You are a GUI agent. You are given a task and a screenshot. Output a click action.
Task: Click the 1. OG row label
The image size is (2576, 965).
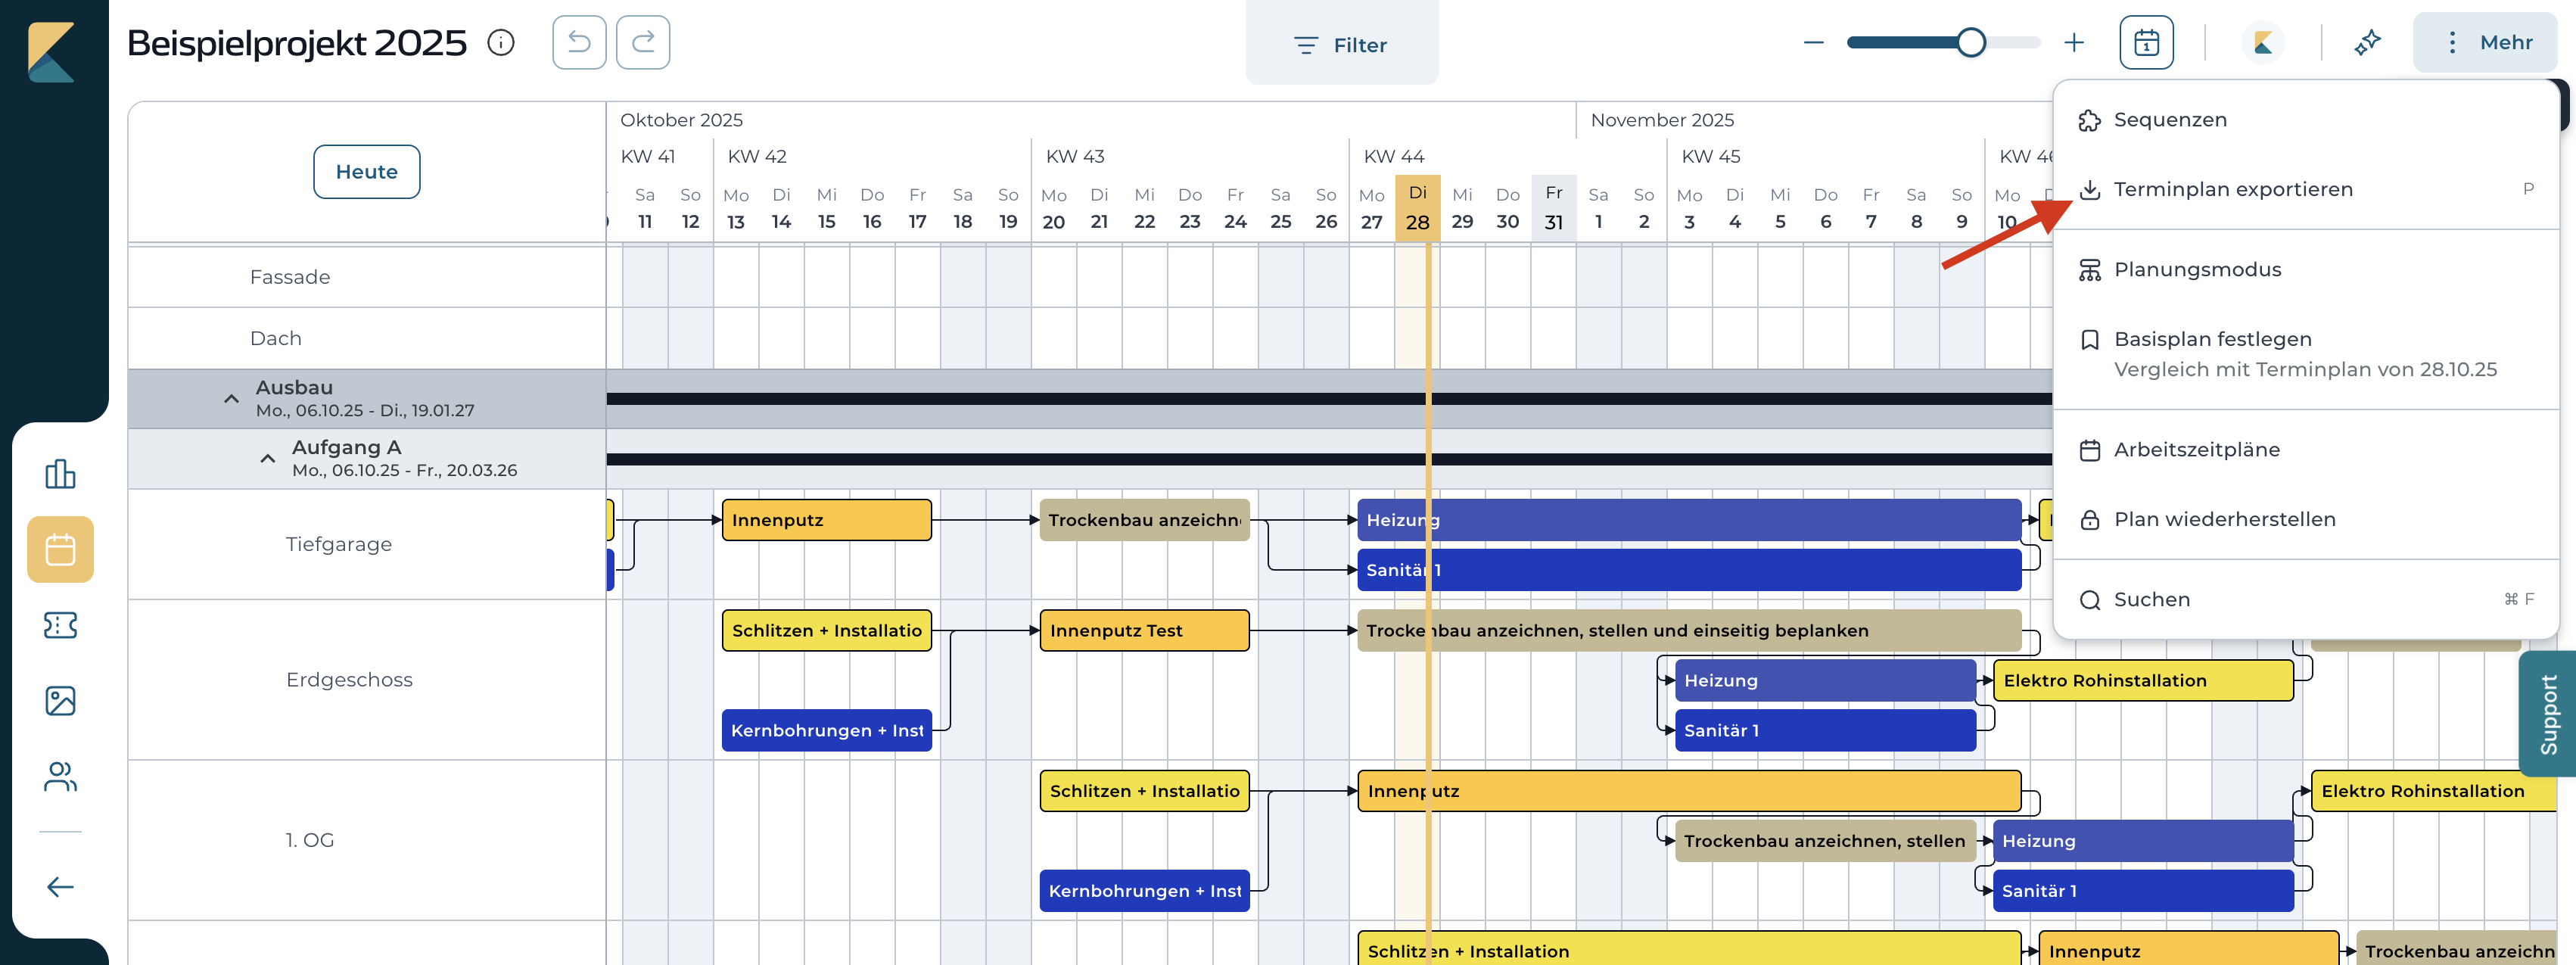309,840
